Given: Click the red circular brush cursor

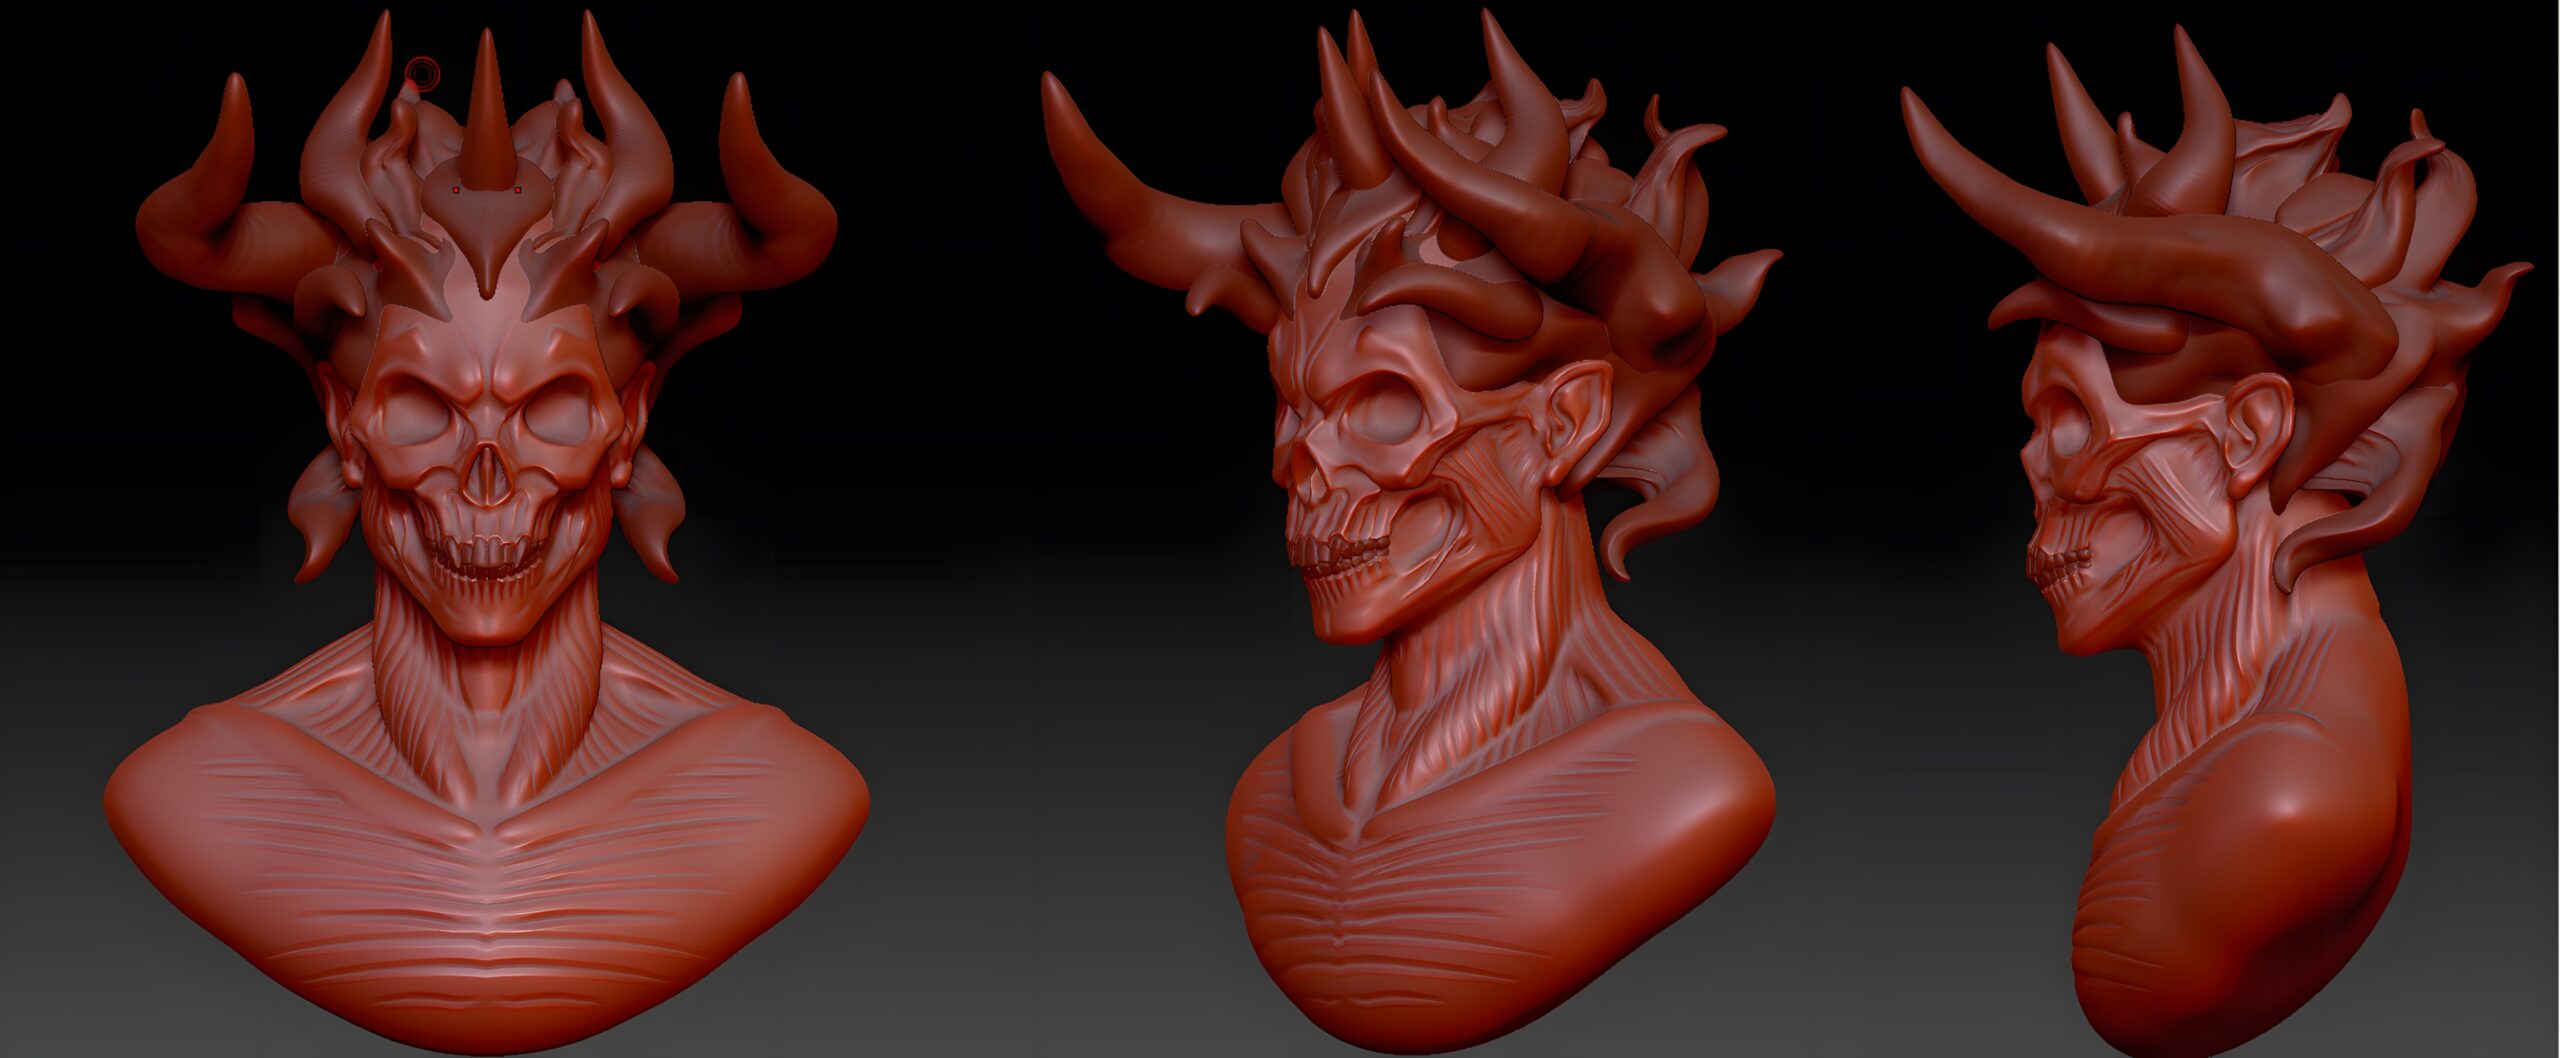Looking at the screenshot, I should [424, 73].
